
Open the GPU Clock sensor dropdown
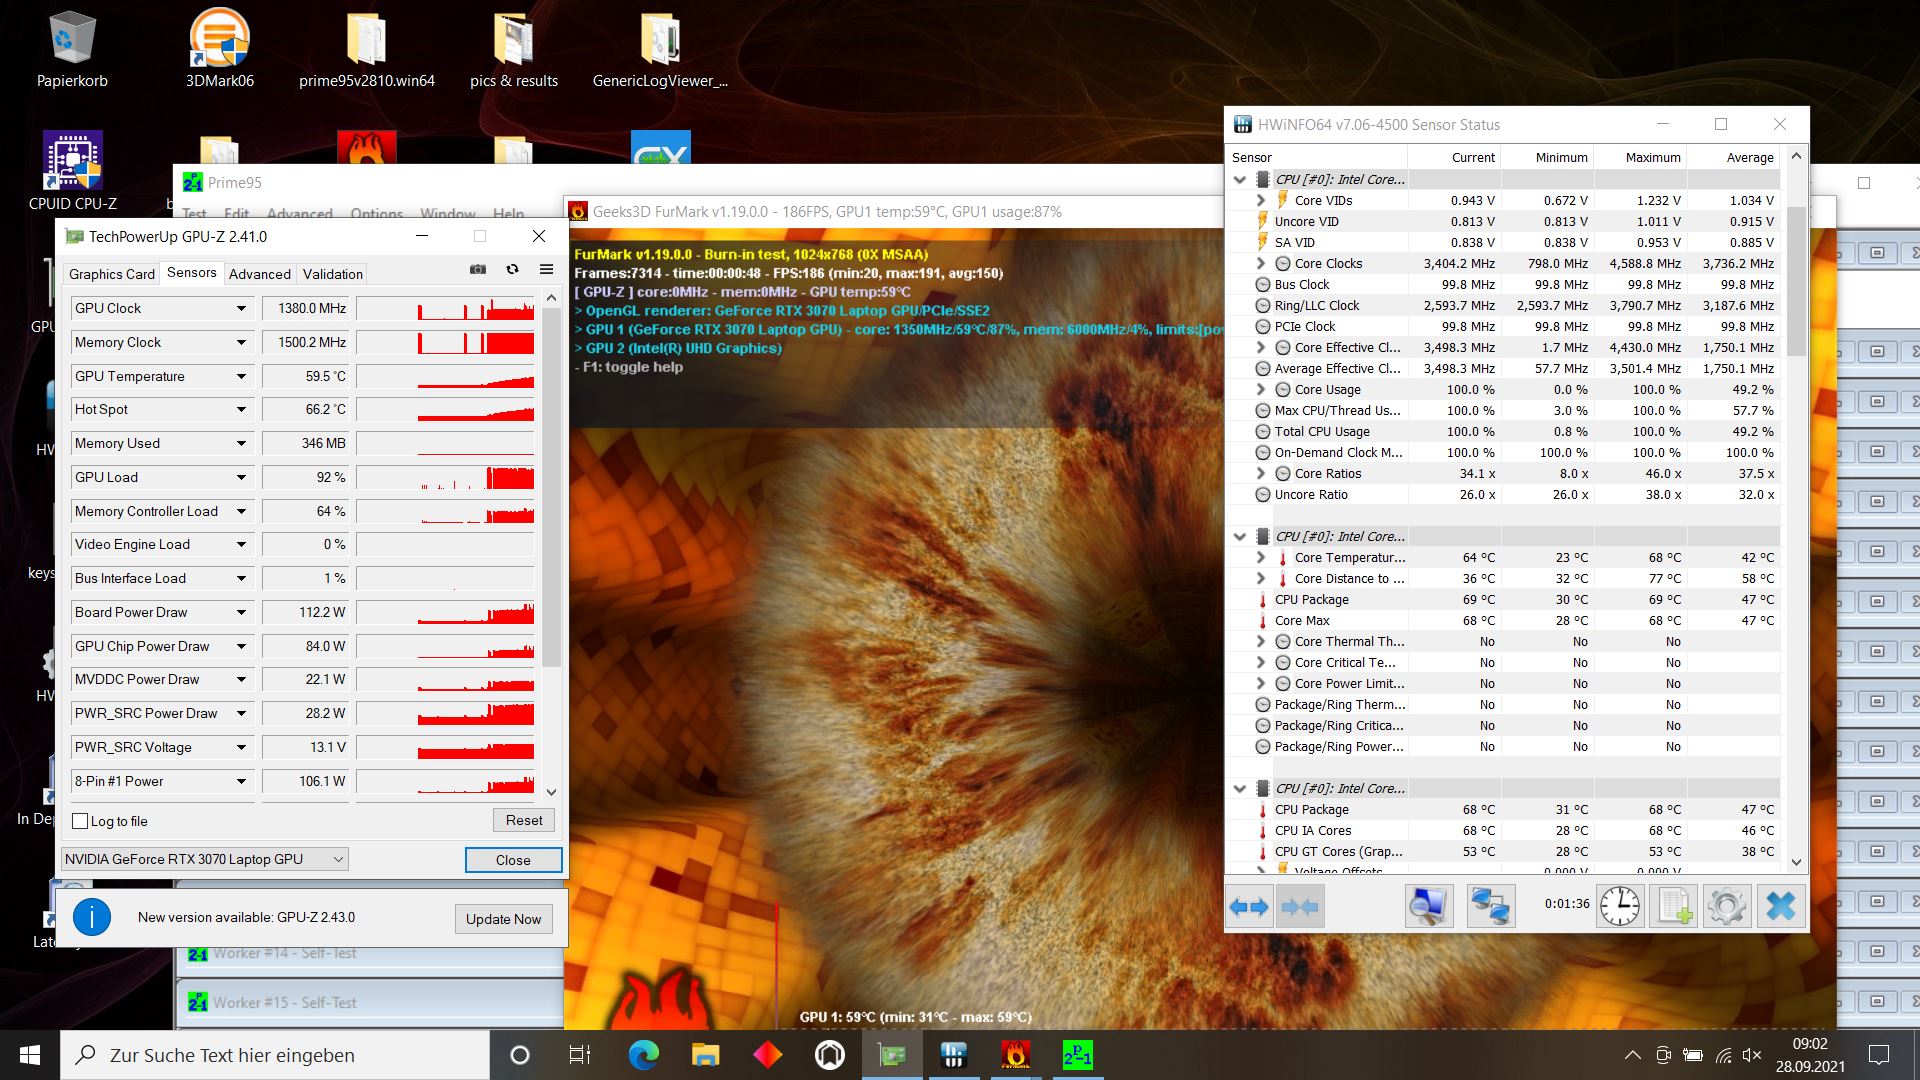(241, 309)
